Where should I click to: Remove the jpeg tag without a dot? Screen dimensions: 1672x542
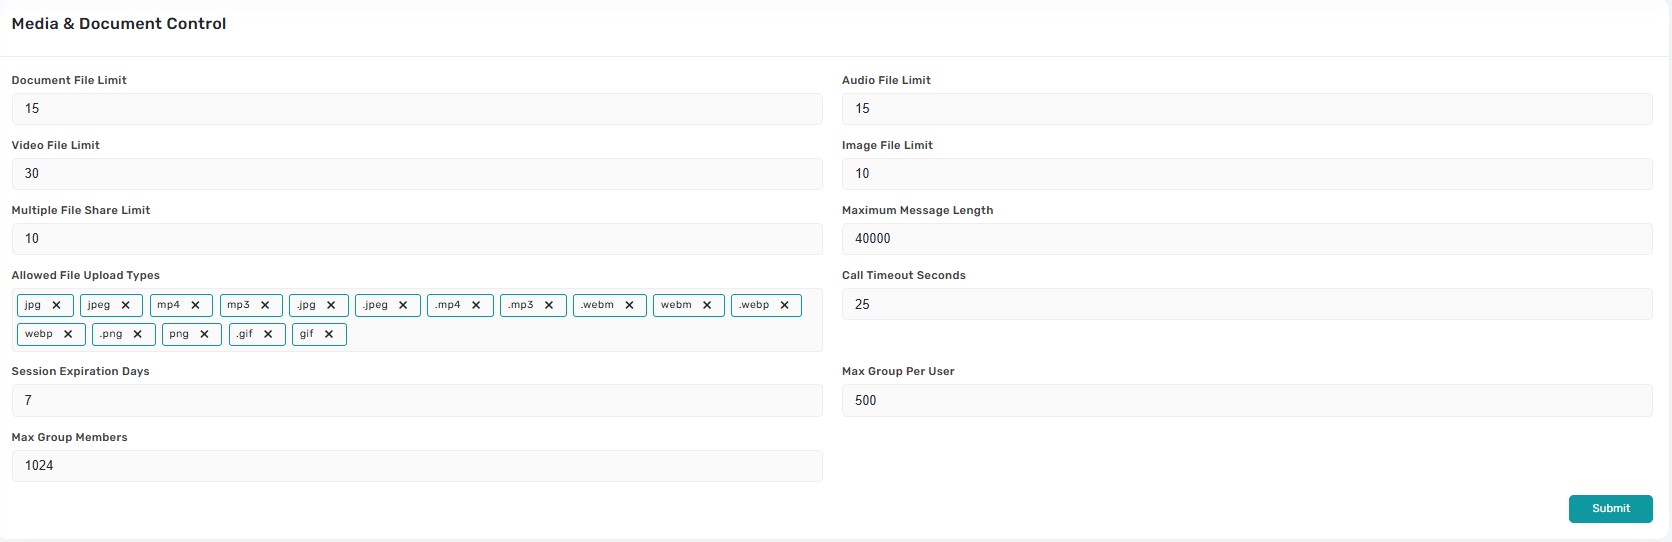[x=125, y=305]
